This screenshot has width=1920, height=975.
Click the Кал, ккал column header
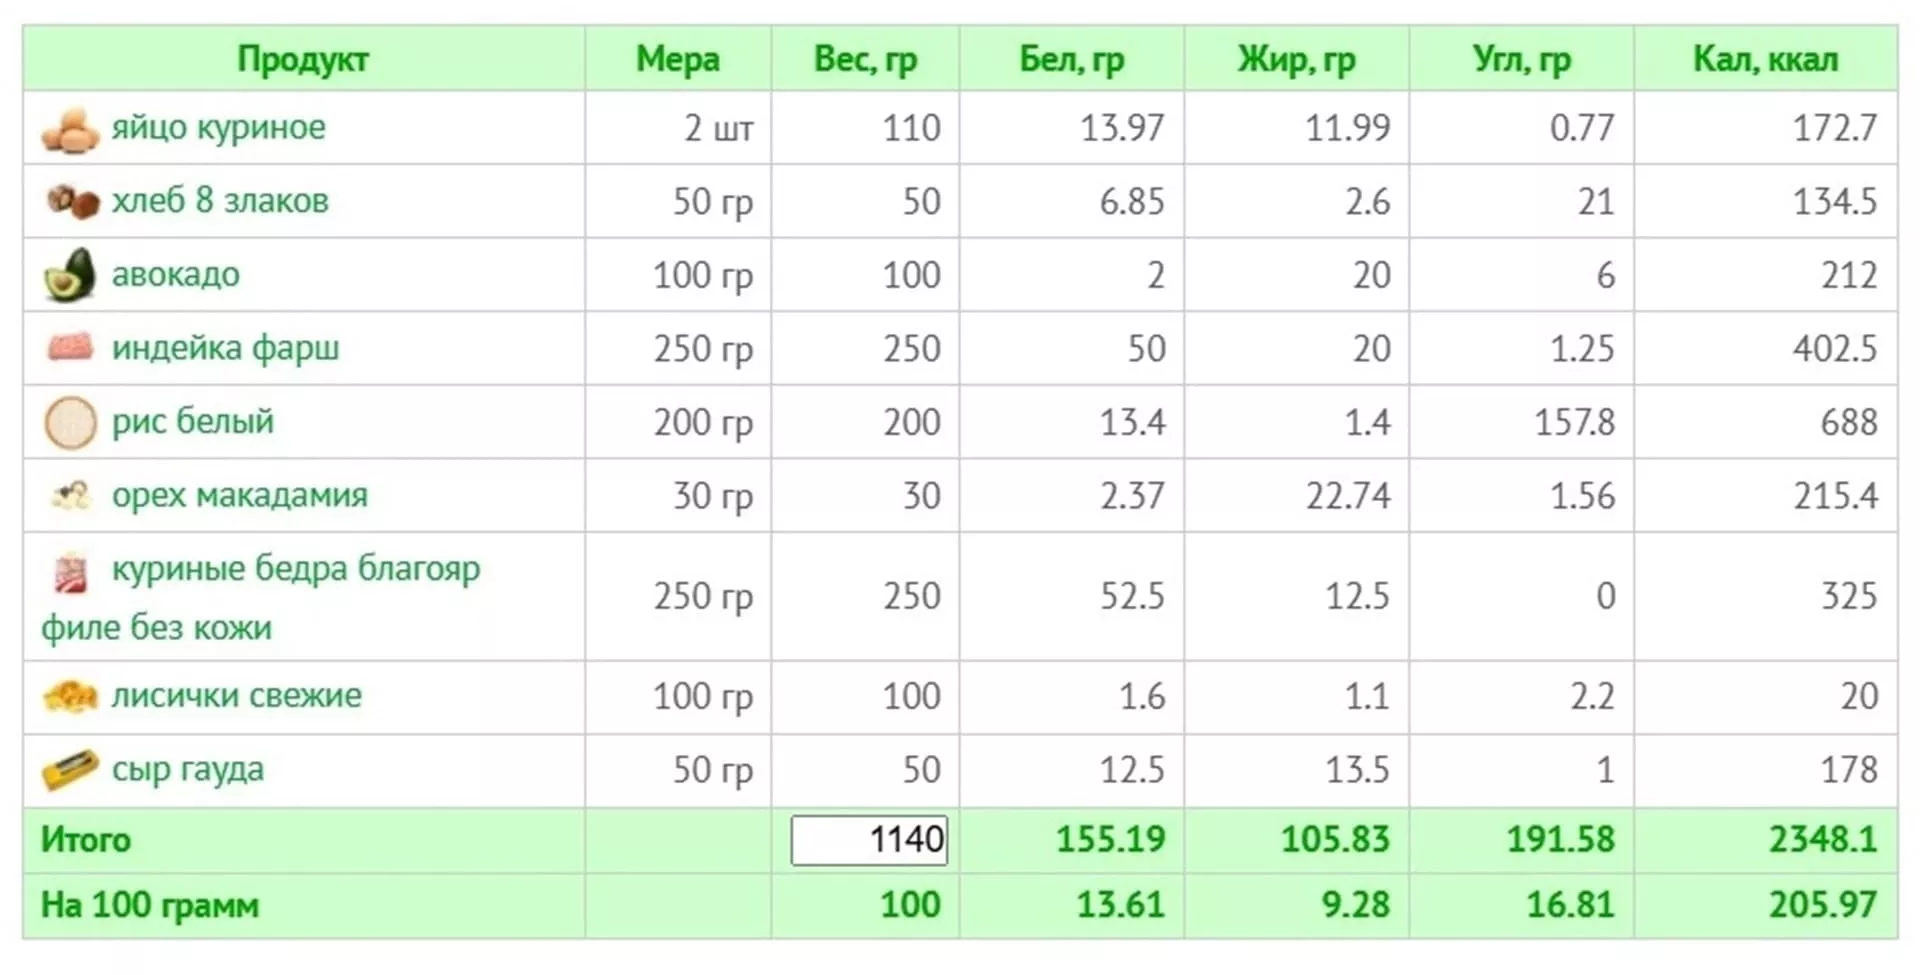point(1766,59)
